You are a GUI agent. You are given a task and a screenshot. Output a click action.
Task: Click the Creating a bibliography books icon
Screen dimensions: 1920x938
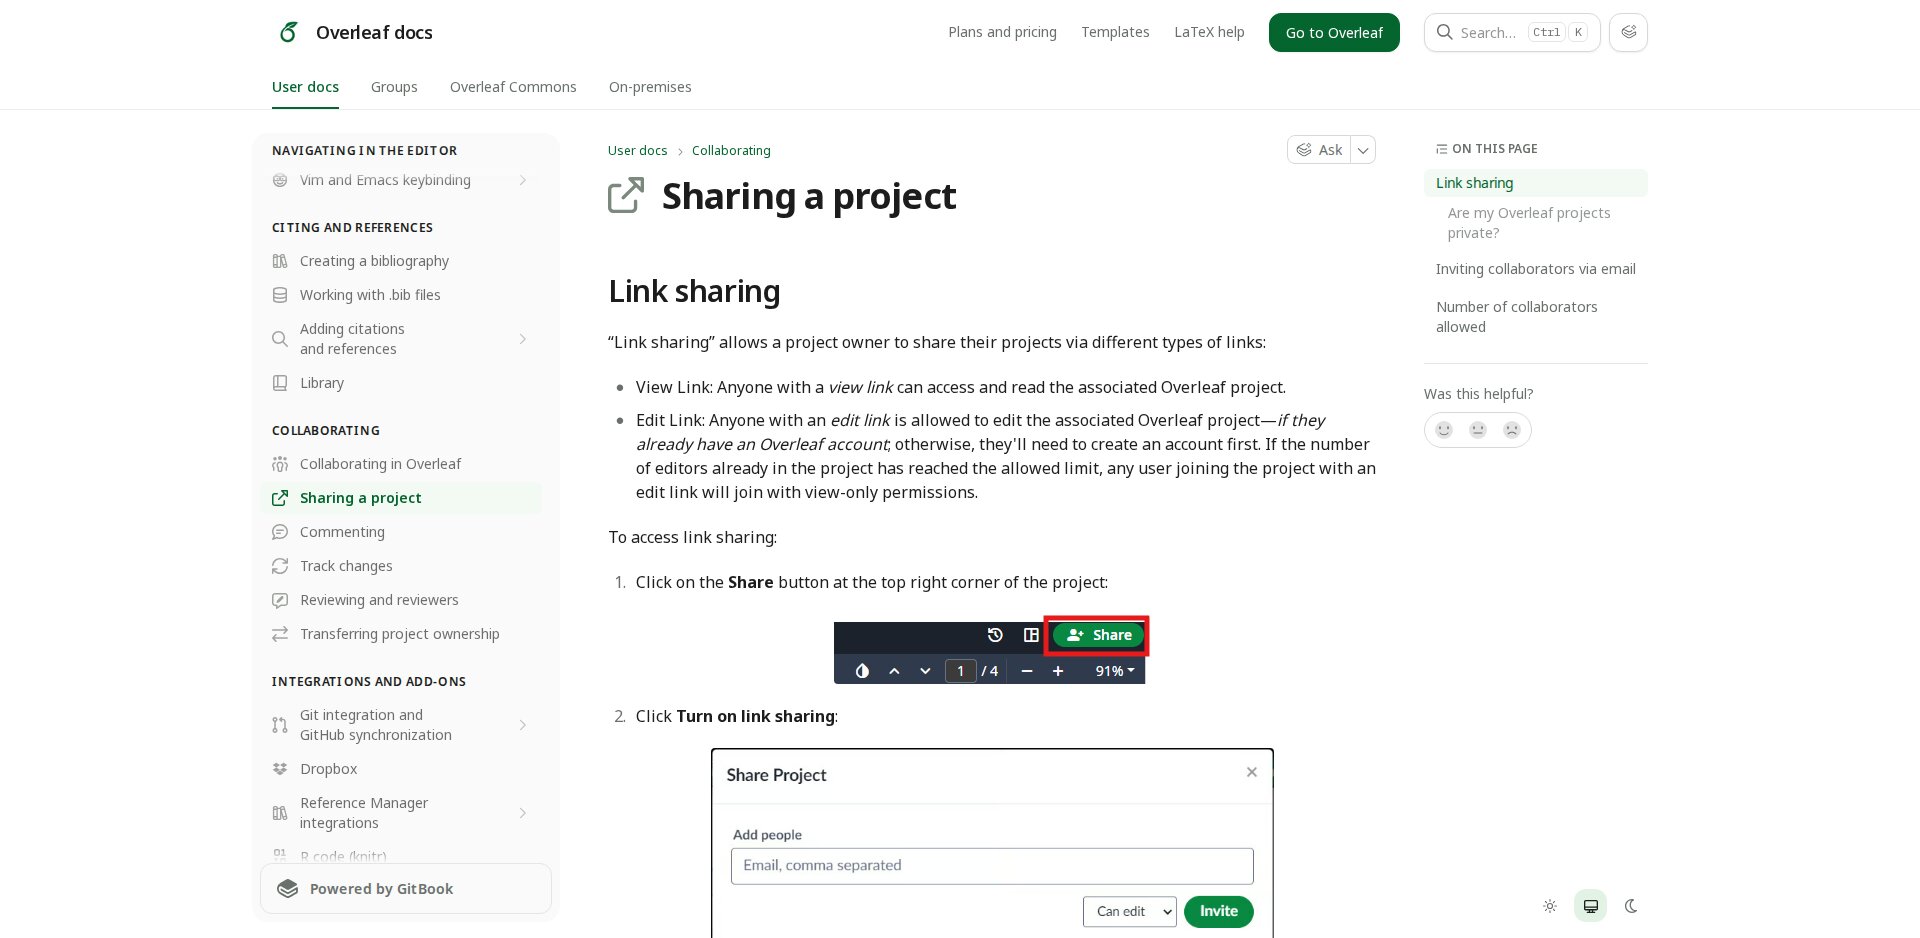280,261
